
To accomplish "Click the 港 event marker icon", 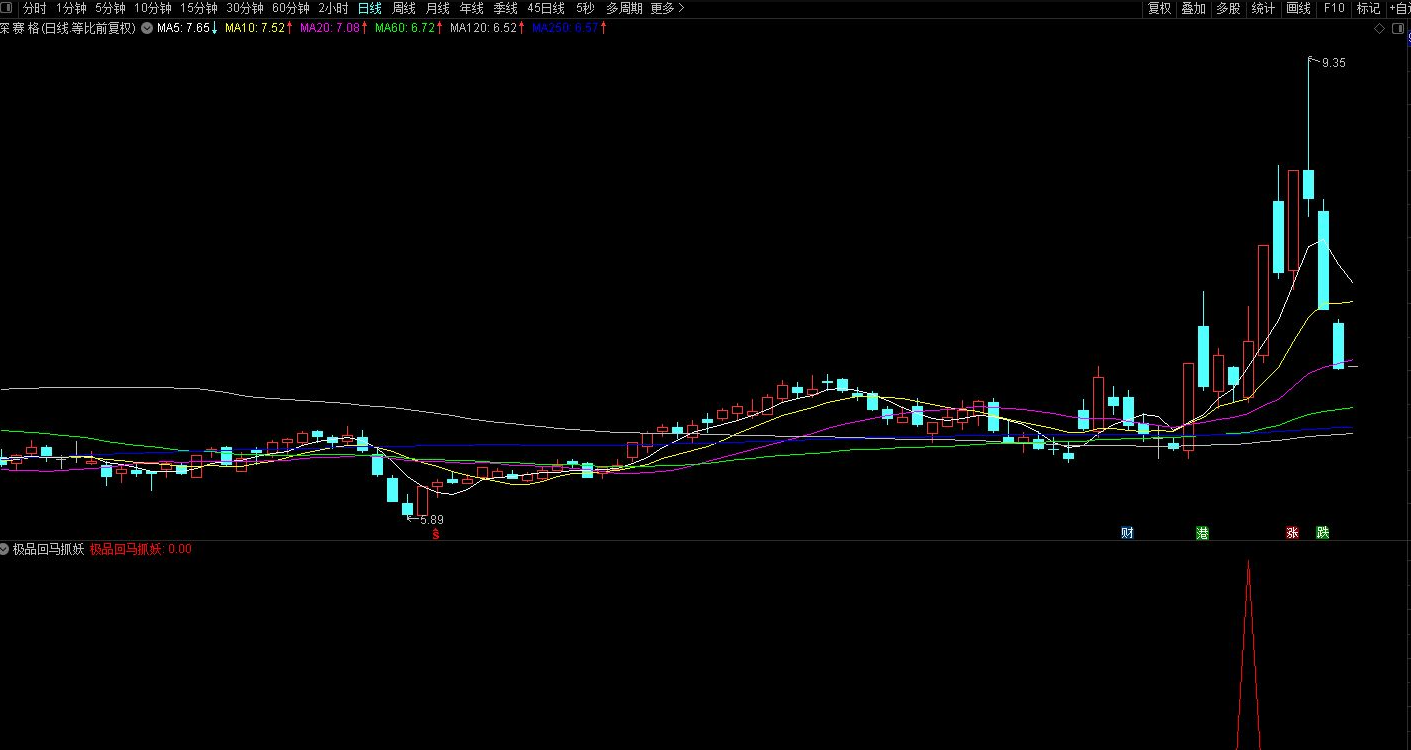I will pyautogui.click(x=1202, y=533).
